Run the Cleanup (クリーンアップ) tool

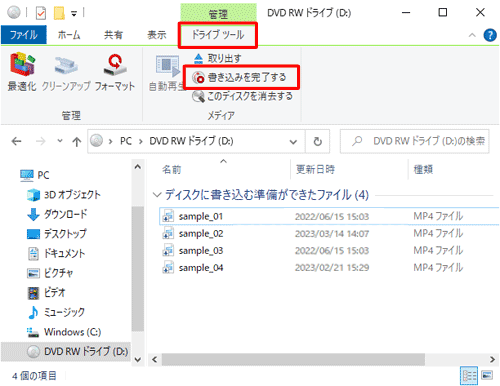tap(66, 72)
